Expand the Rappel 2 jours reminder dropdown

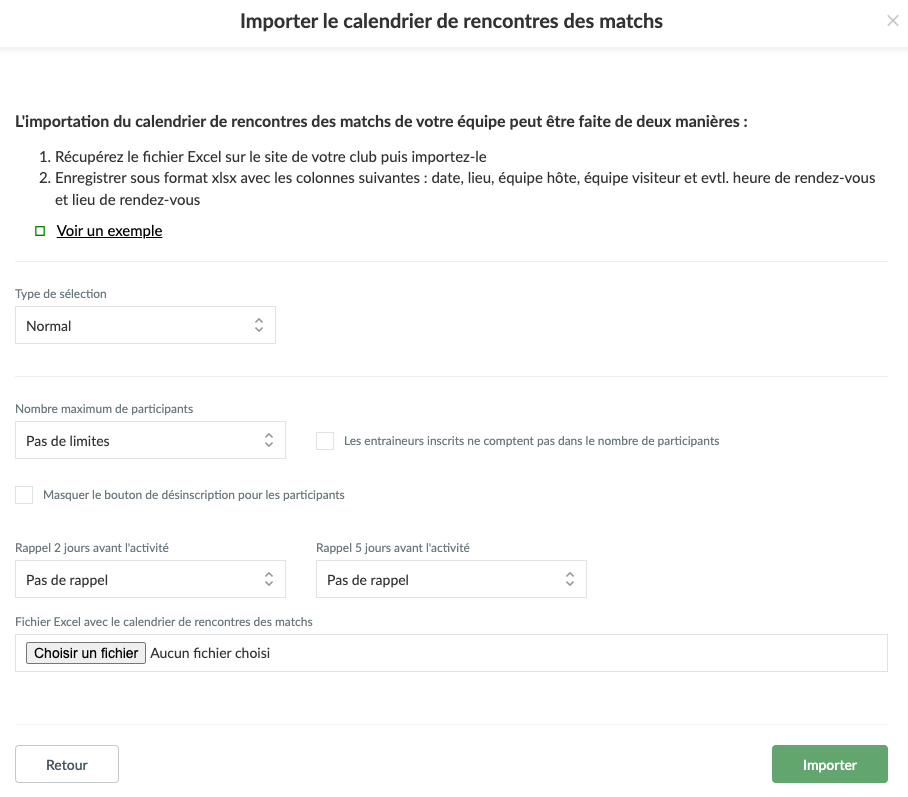pos(150,580)
